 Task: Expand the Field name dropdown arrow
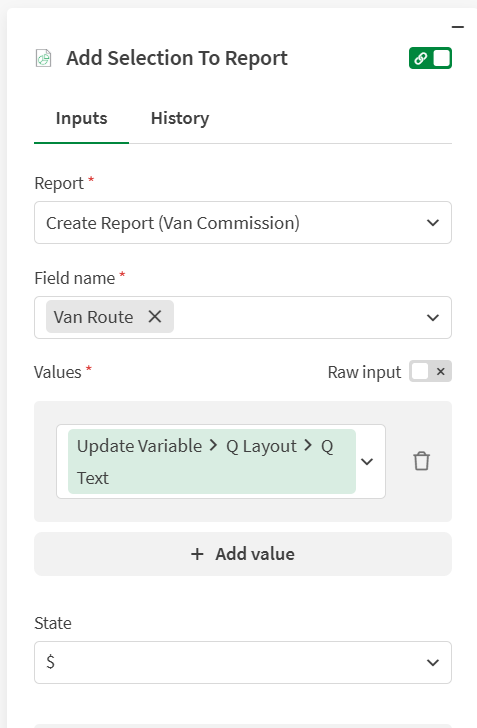pyautogui.click(x=433, y=318)
